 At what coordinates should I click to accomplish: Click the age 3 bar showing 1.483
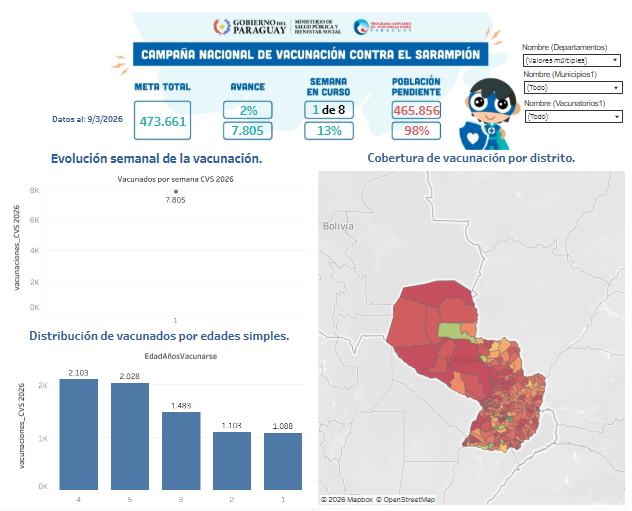tap(181, 449)
